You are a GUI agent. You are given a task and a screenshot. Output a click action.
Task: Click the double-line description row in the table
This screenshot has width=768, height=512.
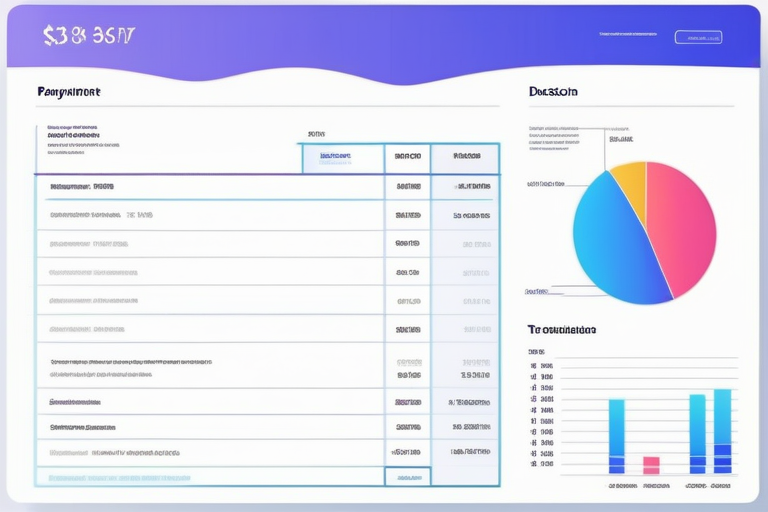click(210, 368)
